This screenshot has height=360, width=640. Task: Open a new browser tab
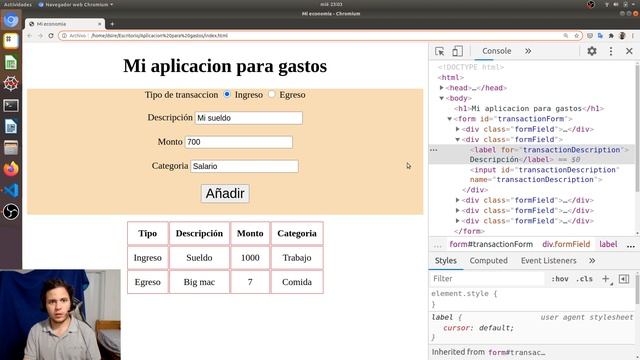tap(112, 24)
